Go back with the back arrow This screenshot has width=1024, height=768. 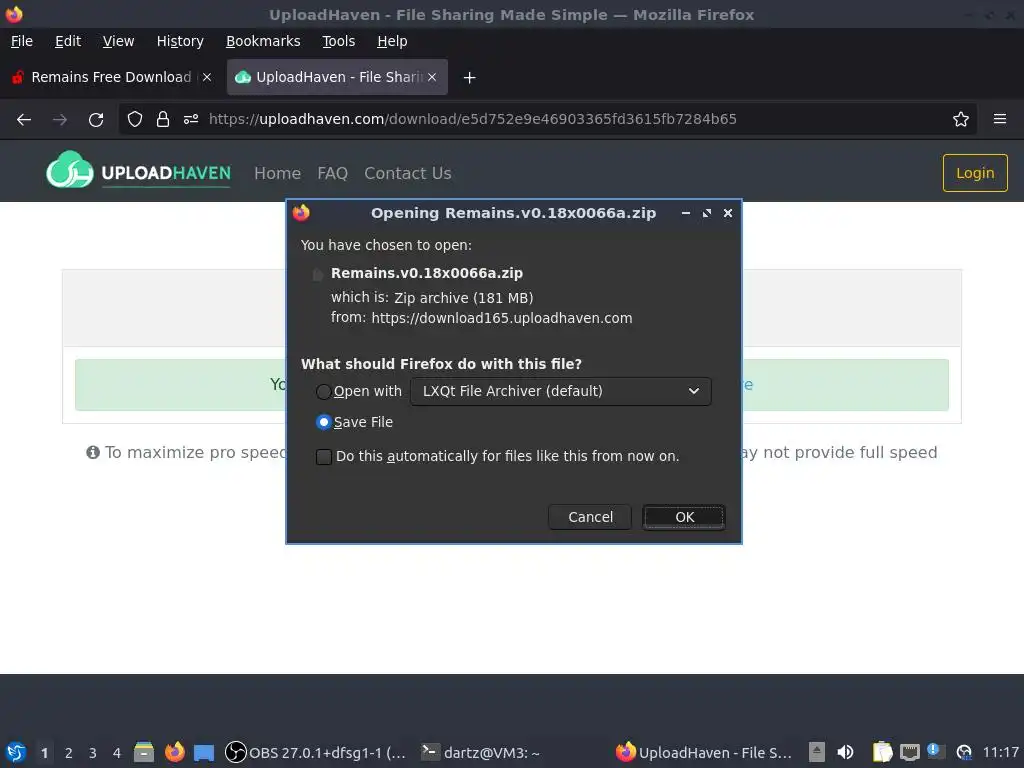click(x=24, y=120)
